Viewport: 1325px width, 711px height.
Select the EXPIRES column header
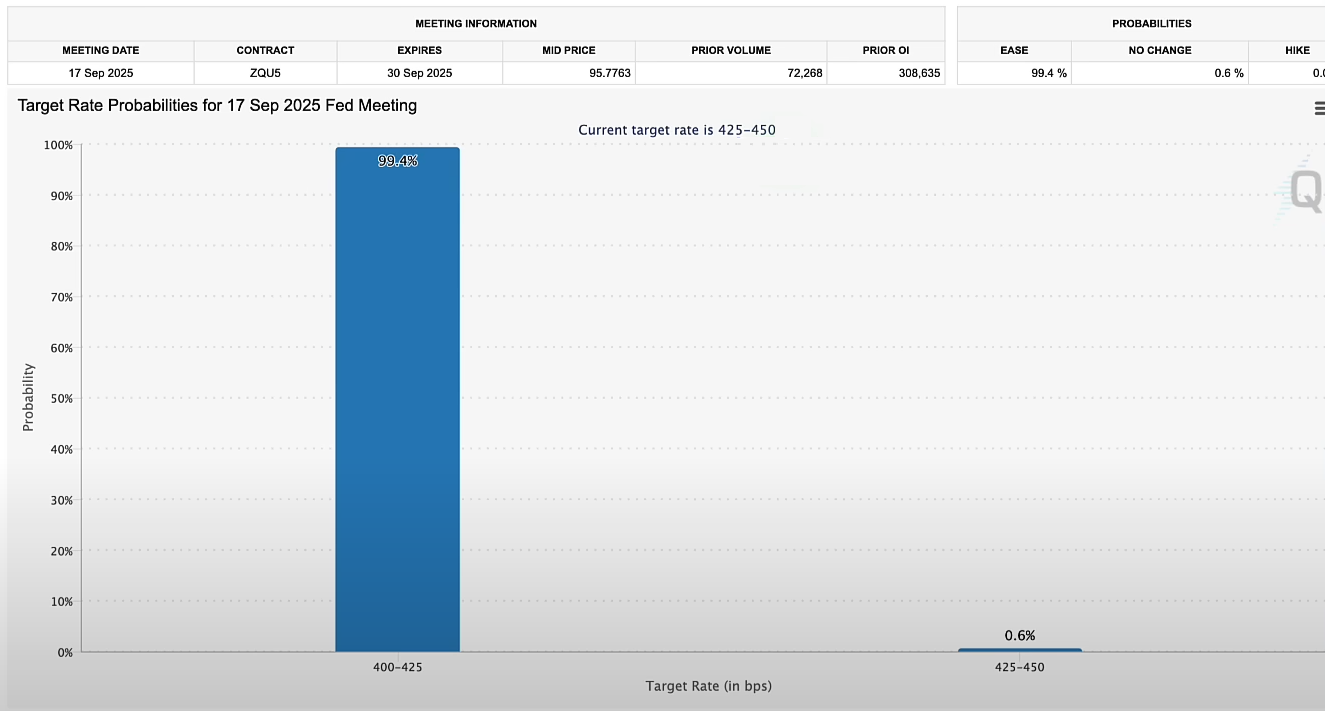(419, 50)
